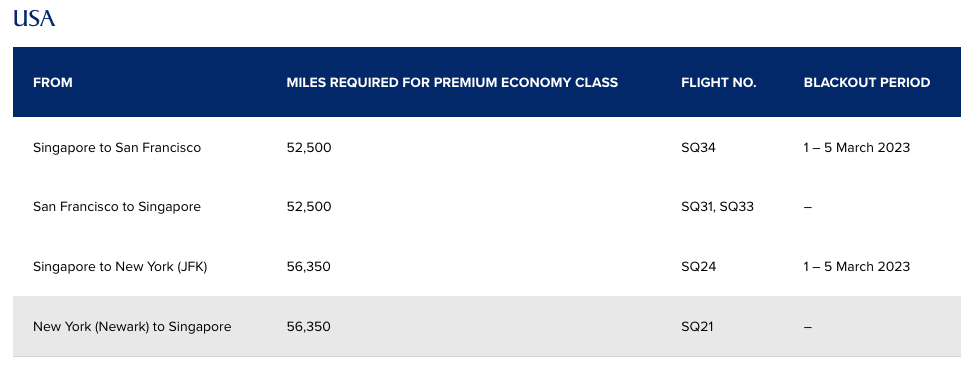This screenshot has width=969, height=383.
Task: Click 56,350 miles for Newark to Singapore
Action: [x=308, y=326]
